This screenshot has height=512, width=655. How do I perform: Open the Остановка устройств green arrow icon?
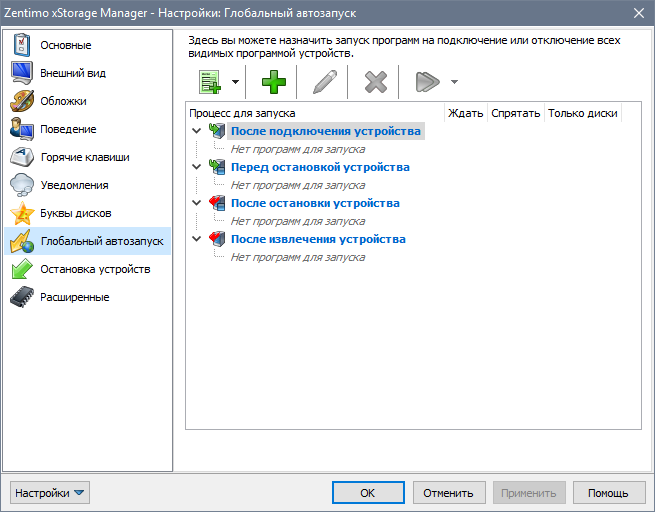[x=22, y=269]
